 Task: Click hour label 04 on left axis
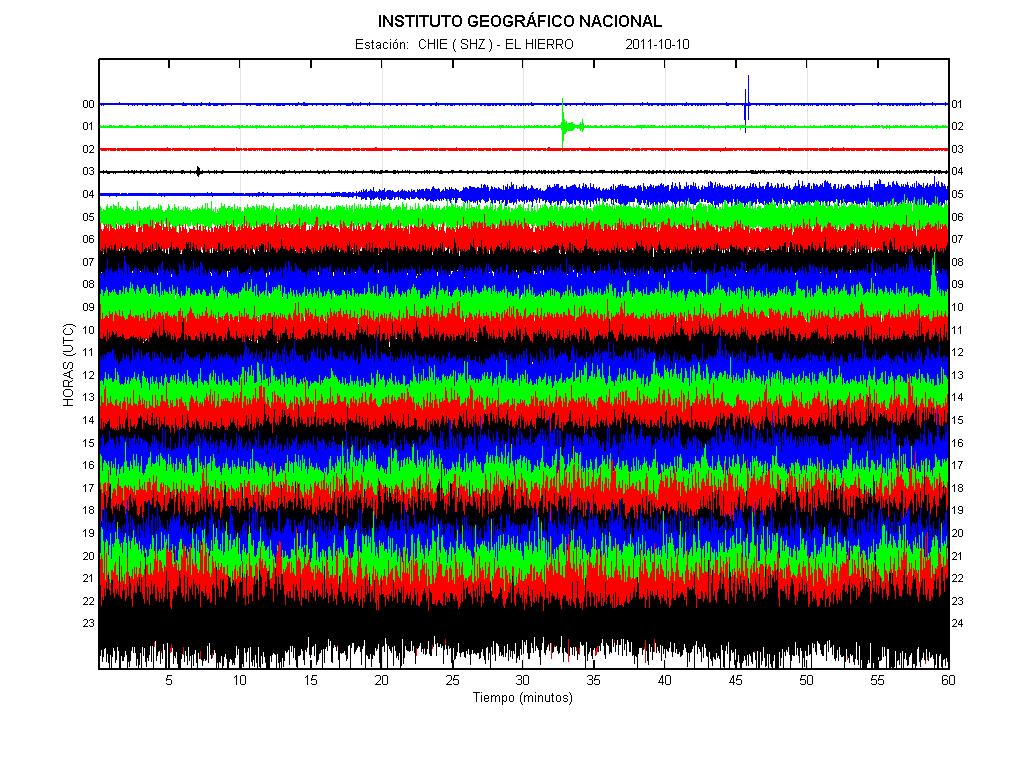click(88, 195)
